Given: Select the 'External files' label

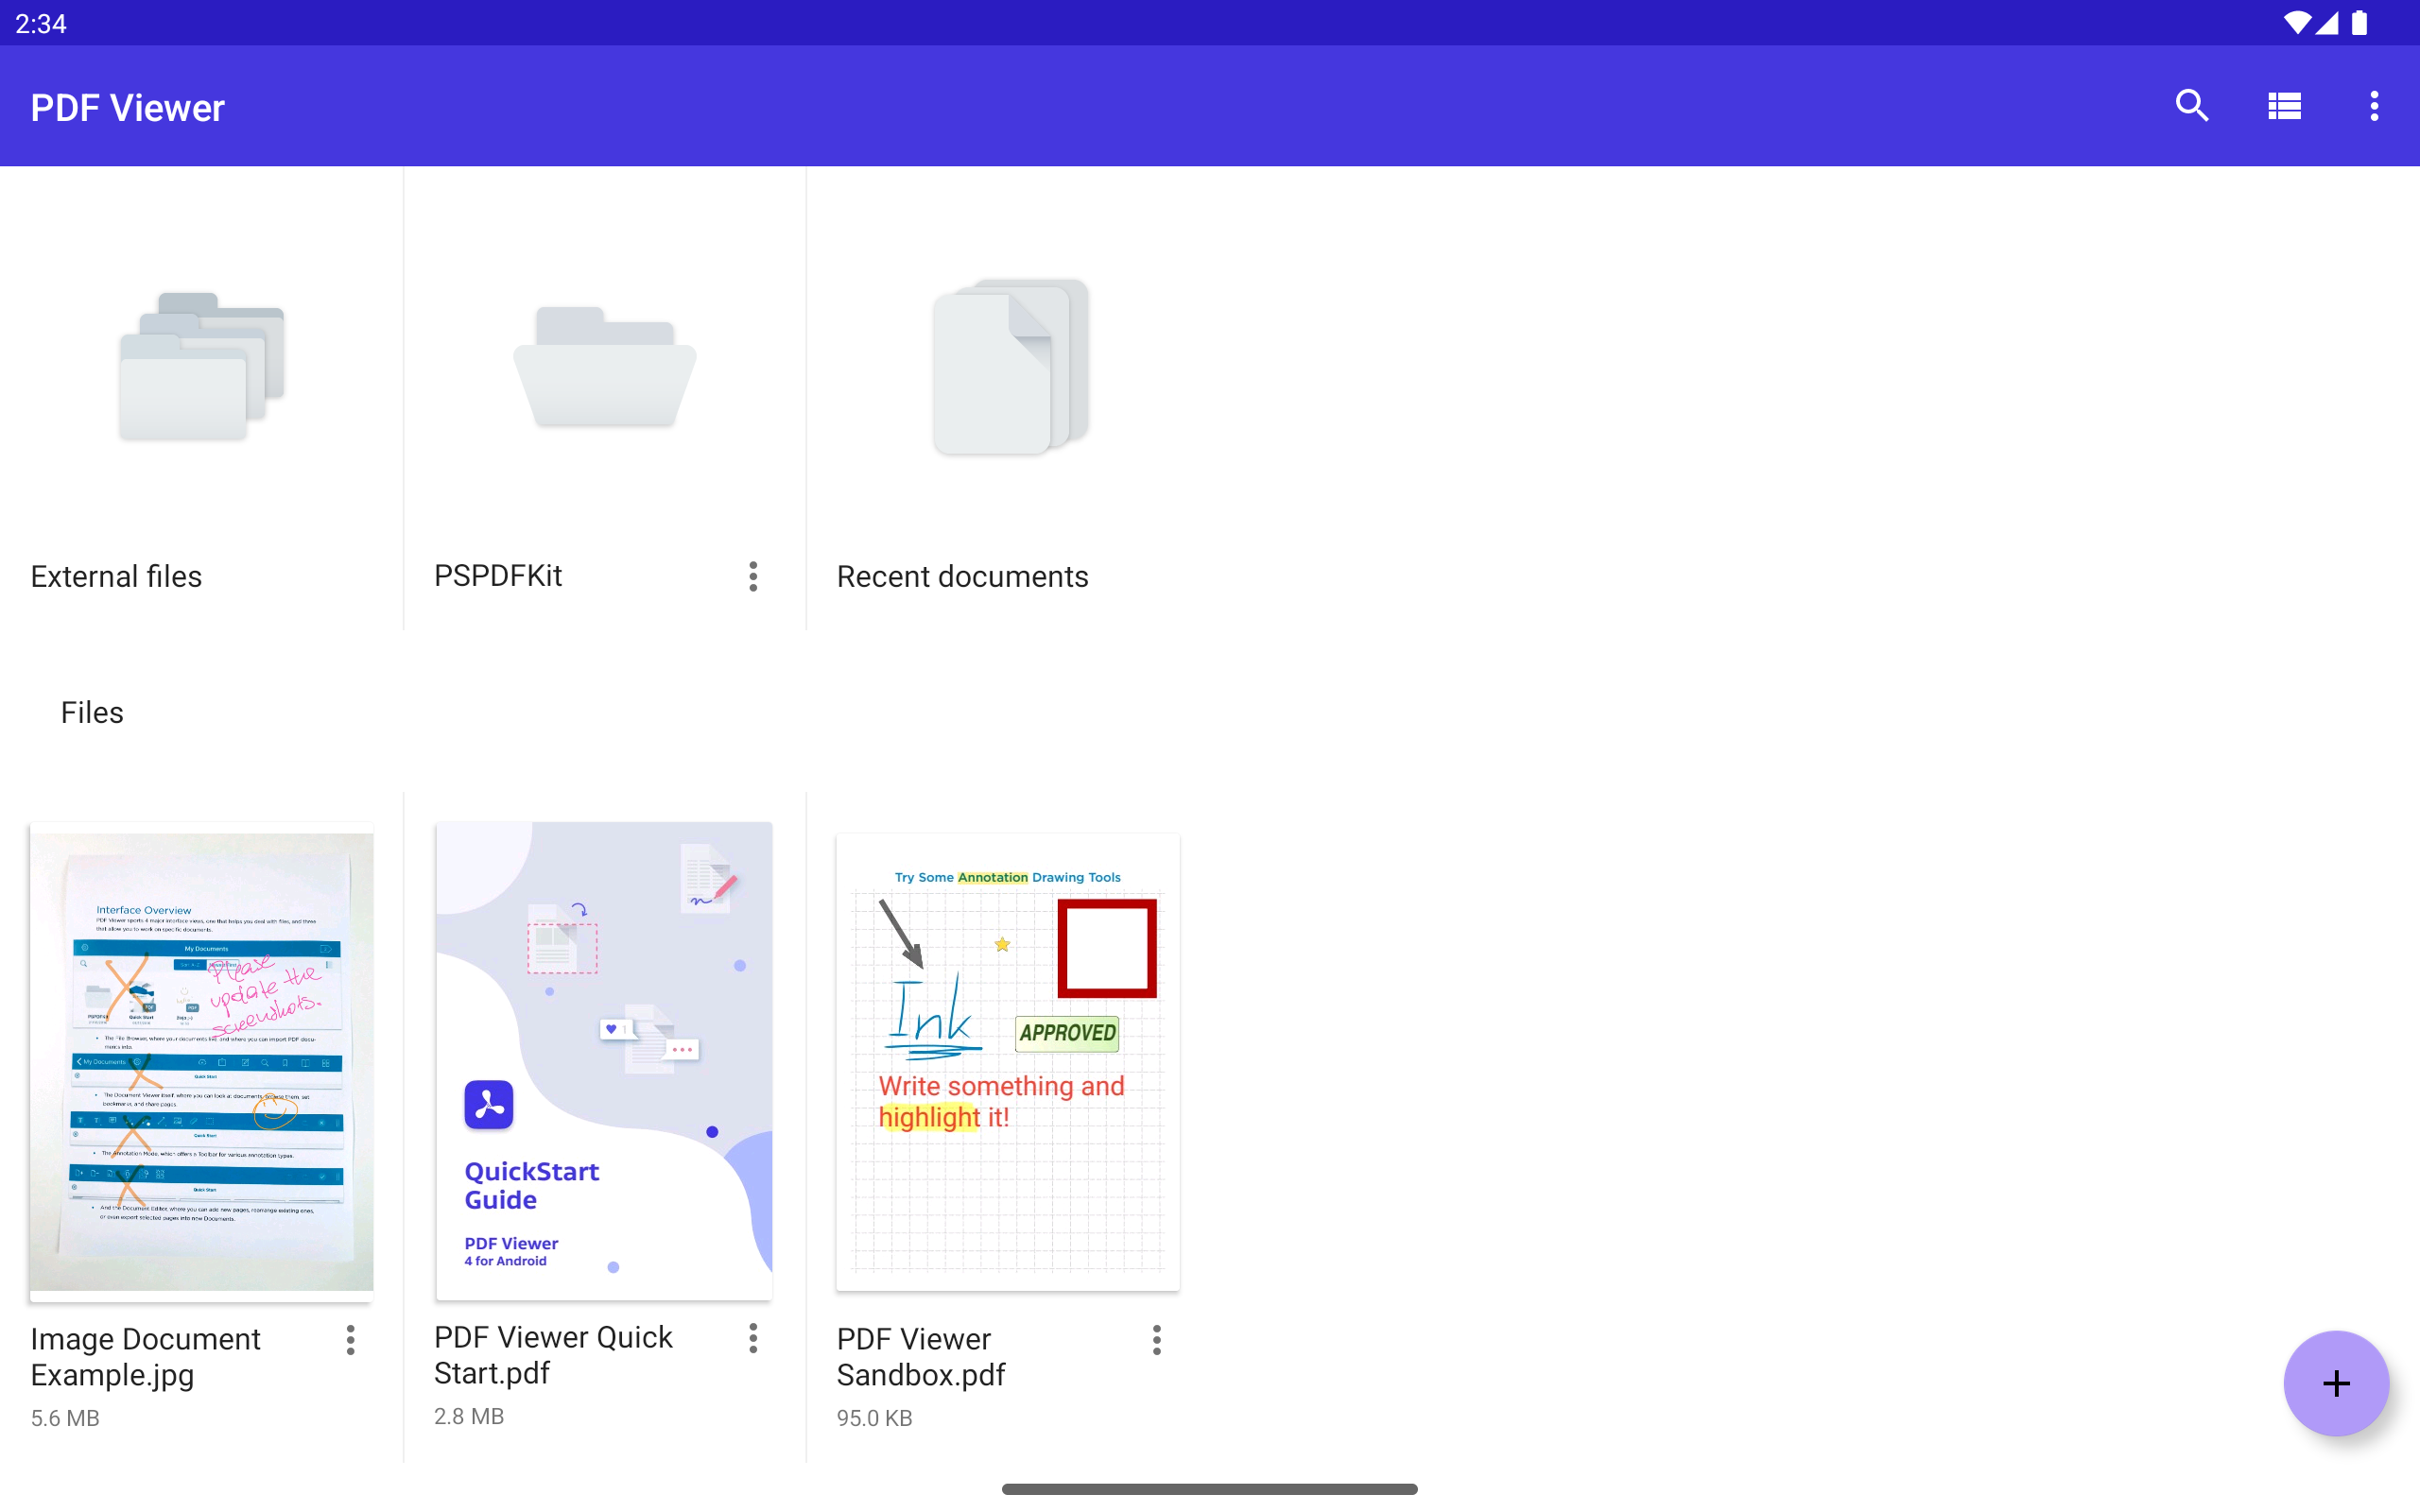Looking at the screenshot, I should (x=116, y=577).
